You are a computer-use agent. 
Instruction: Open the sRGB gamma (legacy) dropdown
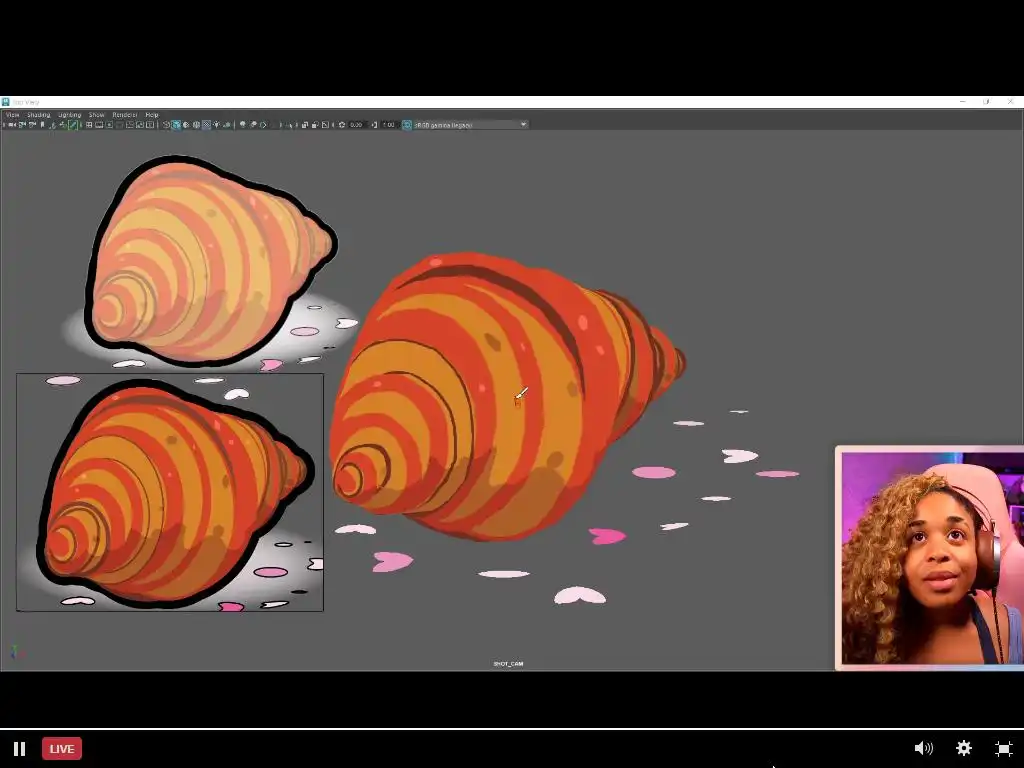(470, 125)
